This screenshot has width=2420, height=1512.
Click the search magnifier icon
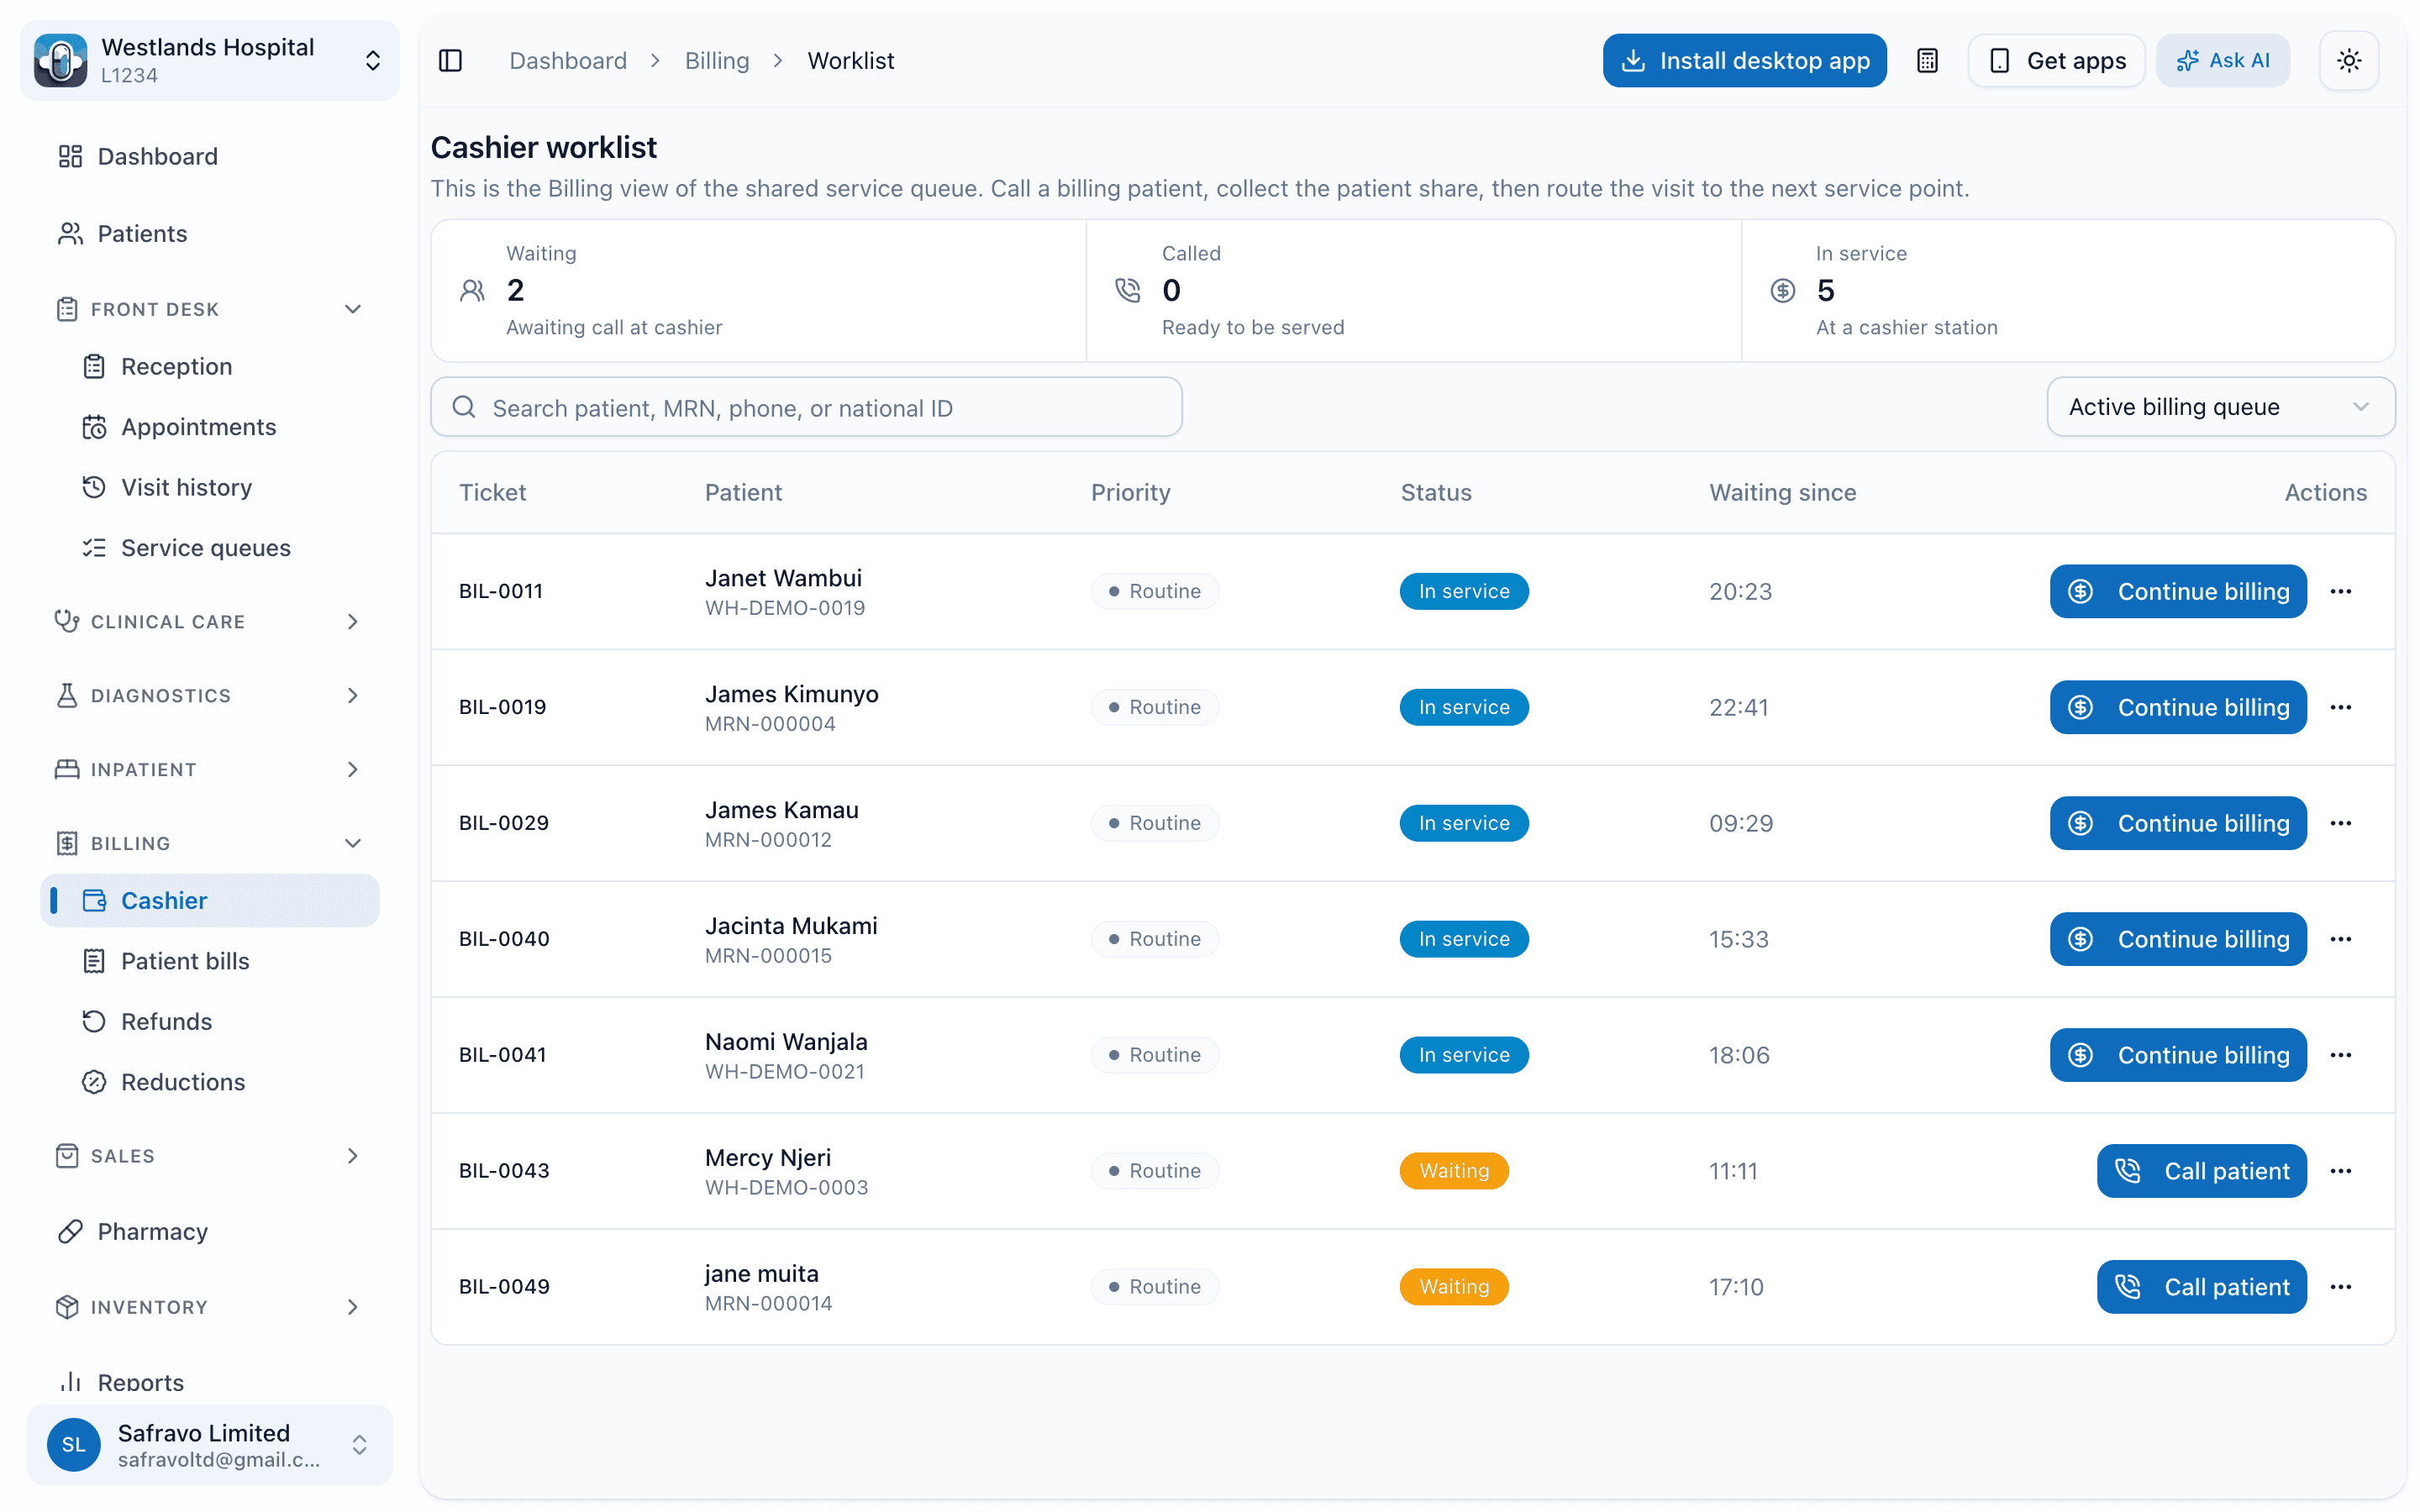tap(463, 407)
